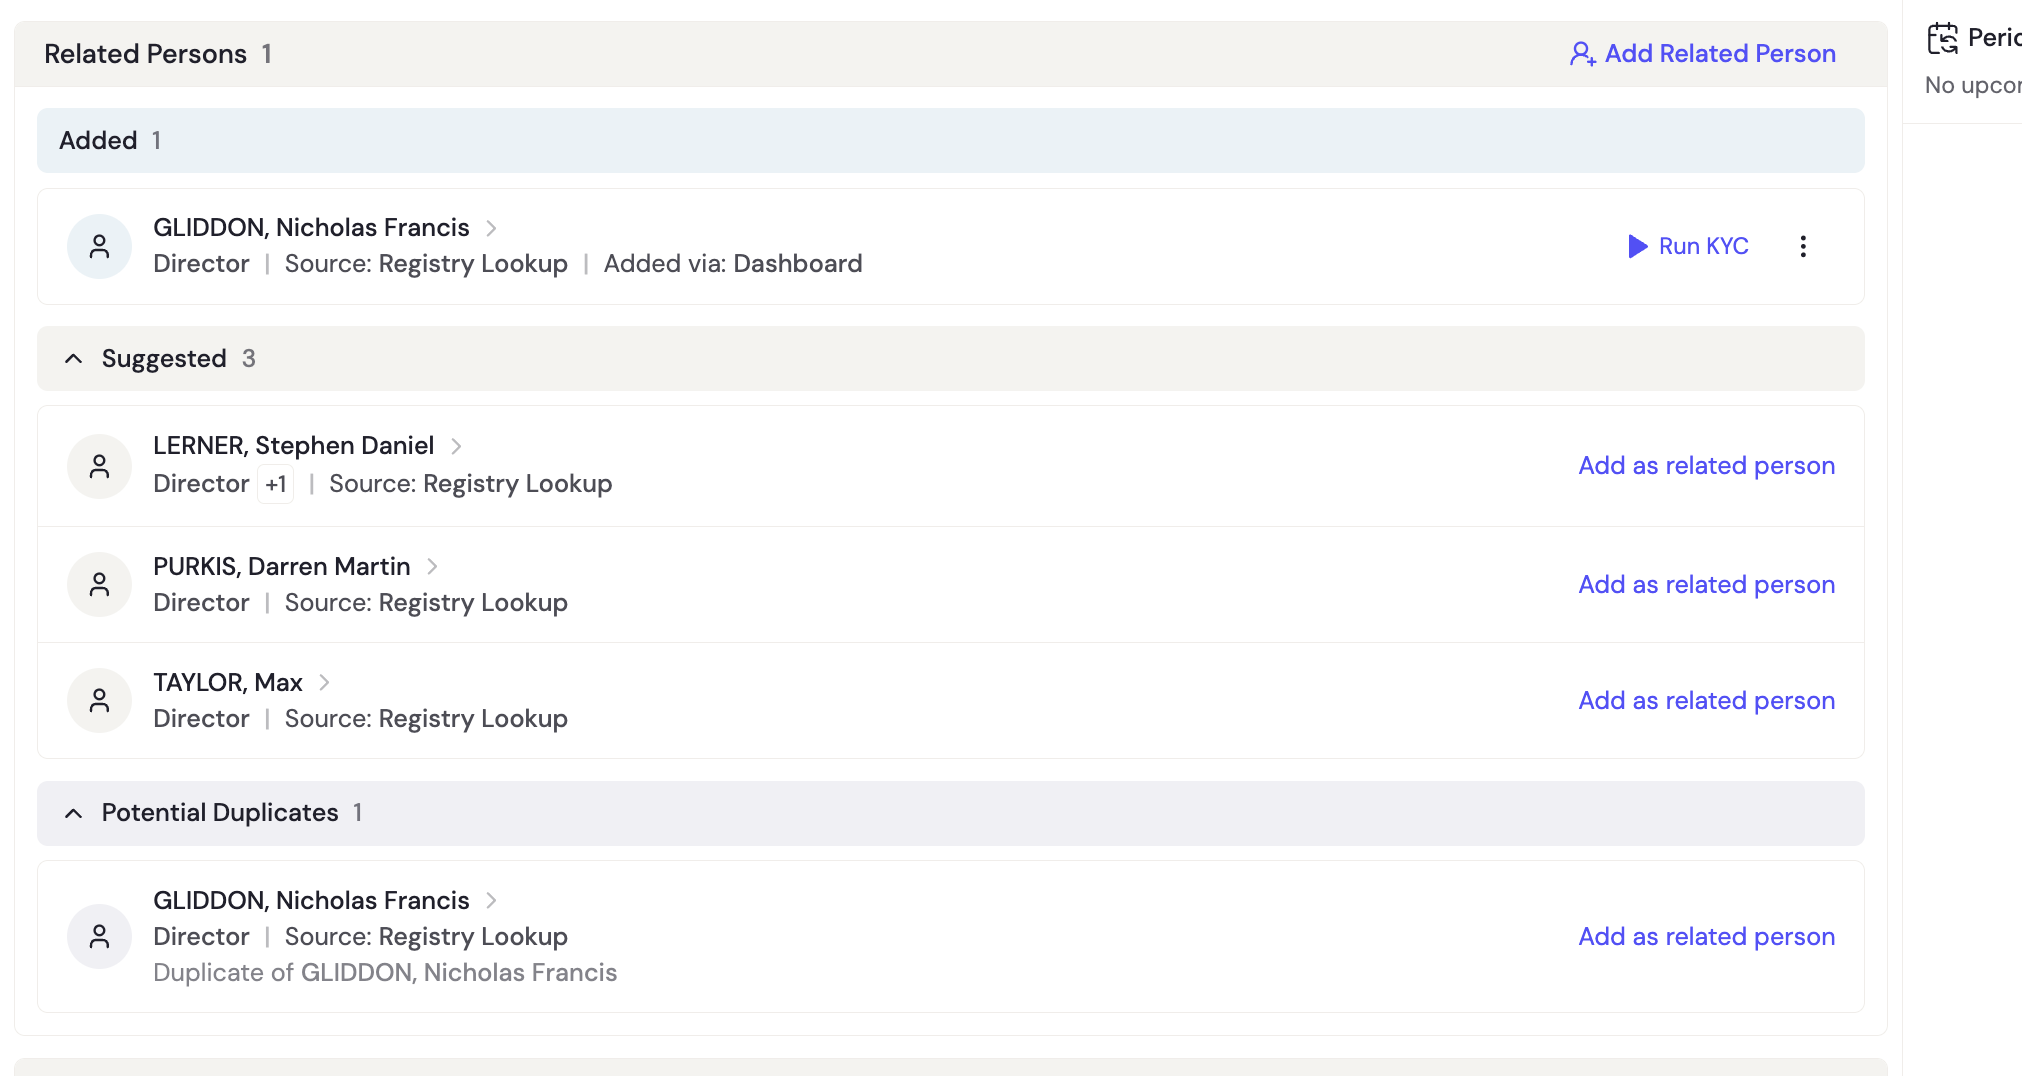Screen dimensions: 2022x1076
Task: Click the Add Related Person user-plus icon
Action: (1582, 54)
